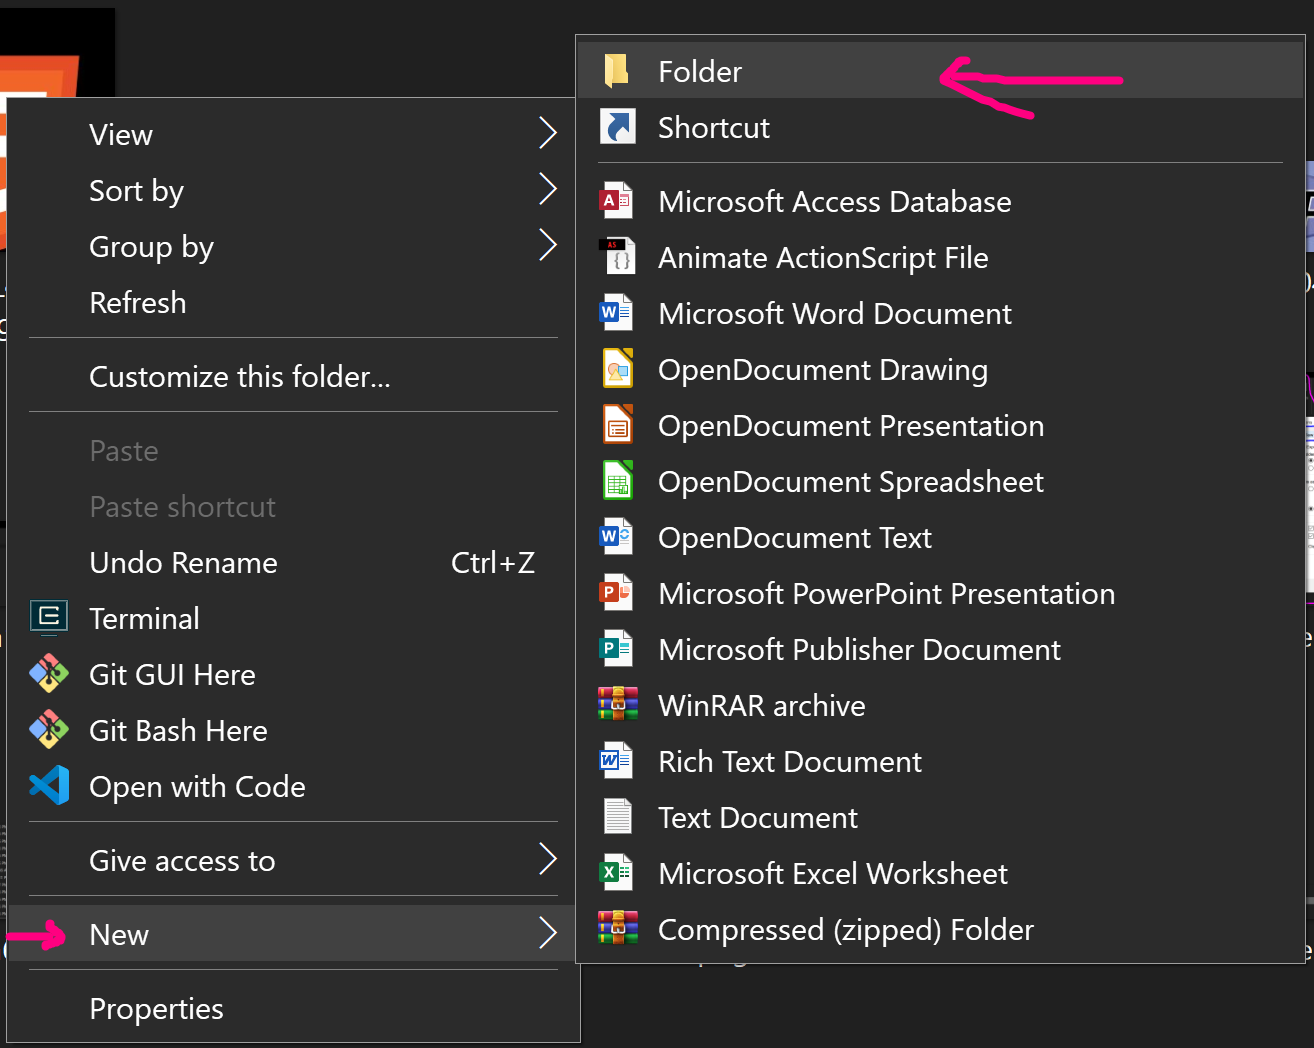
Task: Create a new Shortcut
Action: (x=940, y=127)
